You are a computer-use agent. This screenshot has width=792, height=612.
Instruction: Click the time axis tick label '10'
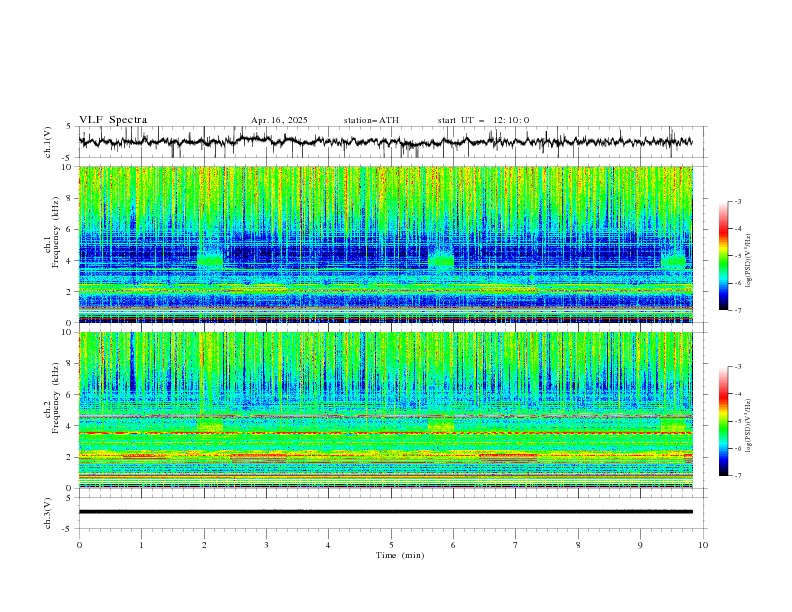click(x=703, y=545)
